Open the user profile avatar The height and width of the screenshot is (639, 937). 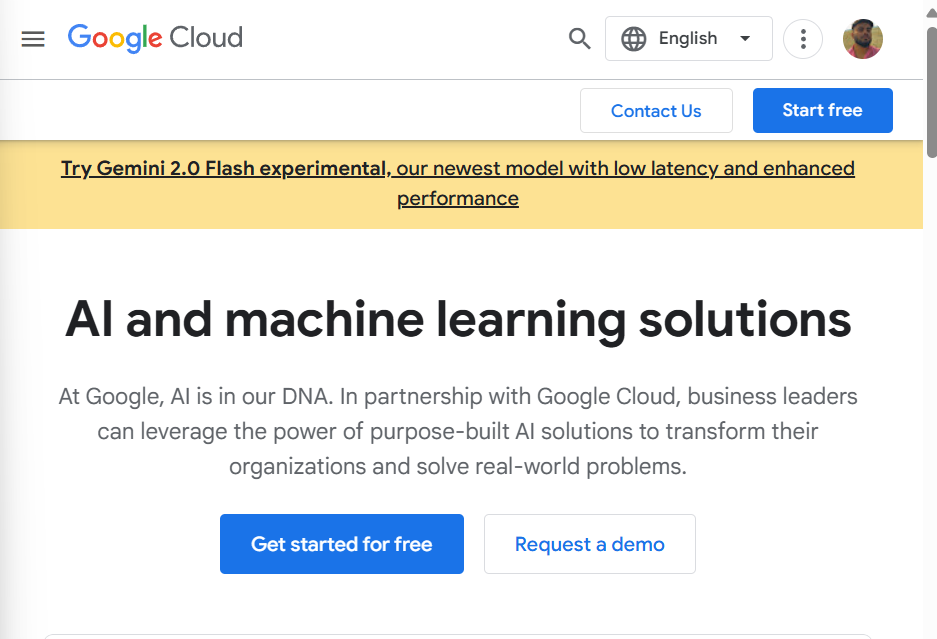(x=862, y=39)
